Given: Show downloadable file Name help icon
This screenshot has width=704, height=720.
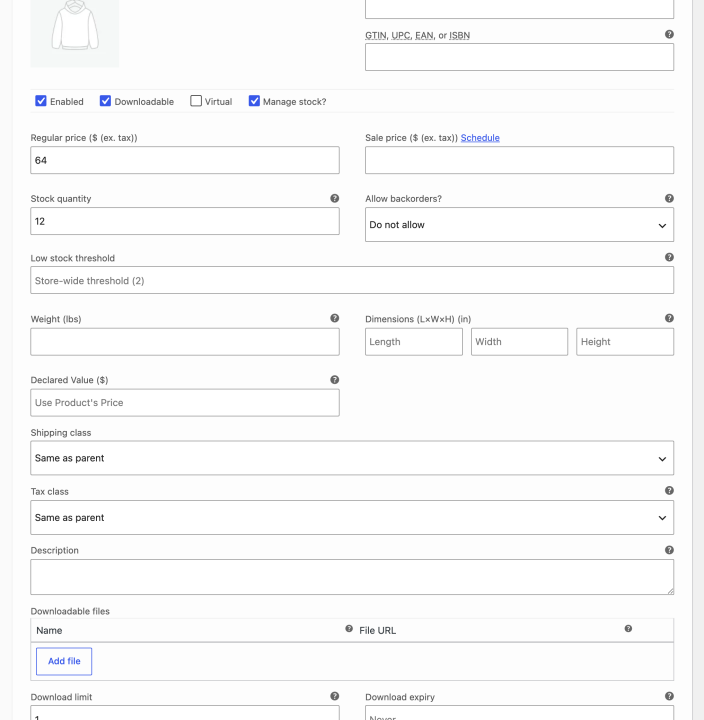Looking at the screenshot, I should (x=349, y=629).
